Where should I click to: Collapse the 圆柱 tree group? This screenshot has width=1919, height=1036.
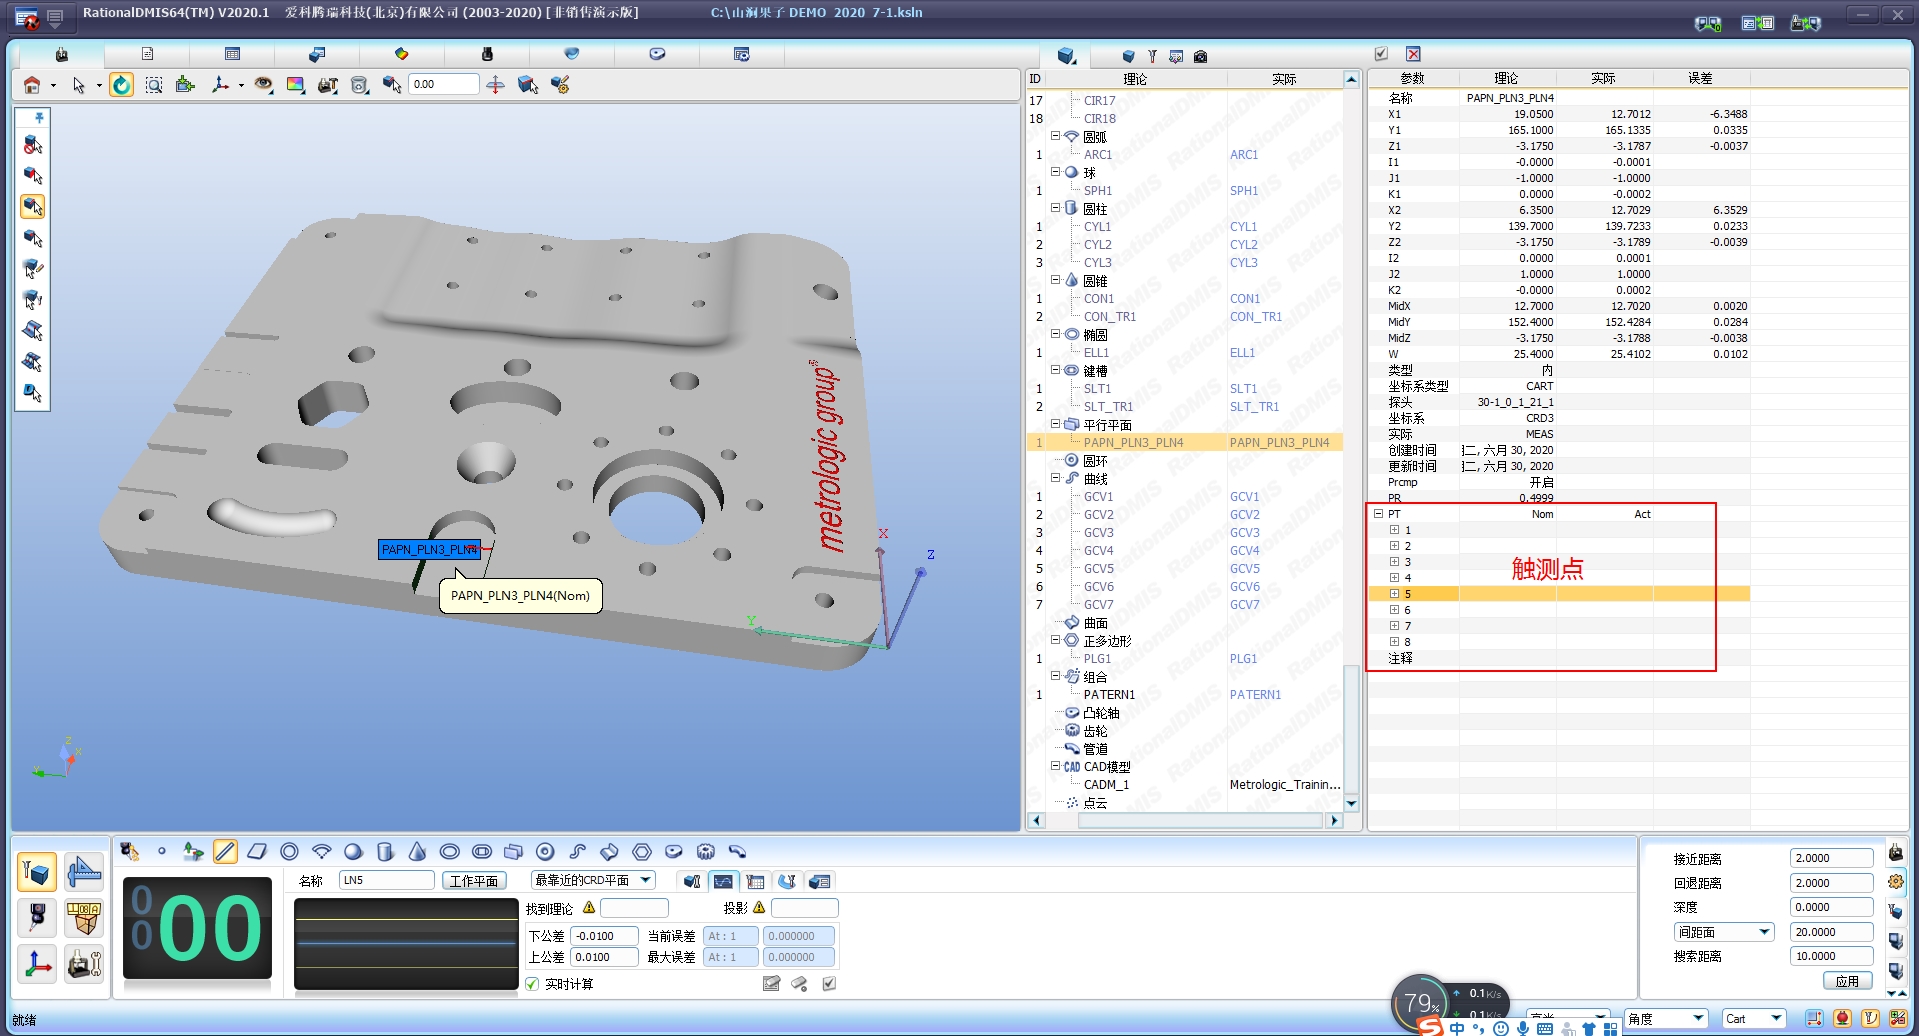1055,208
